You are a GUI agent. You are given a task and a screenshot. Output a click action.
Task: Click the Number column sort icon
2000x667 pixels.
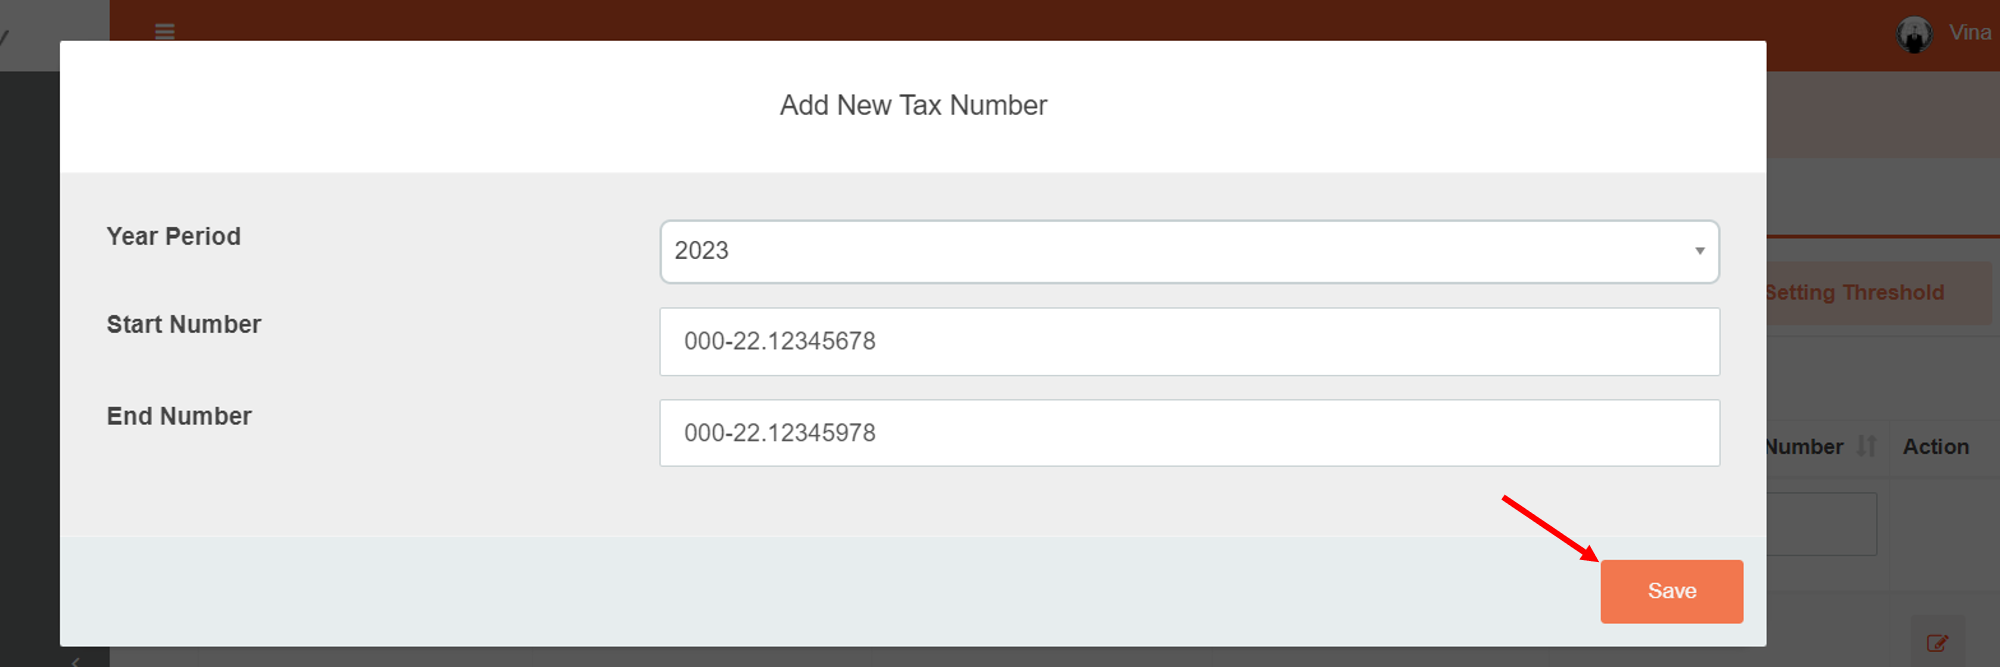click(x=1866, y=446)
